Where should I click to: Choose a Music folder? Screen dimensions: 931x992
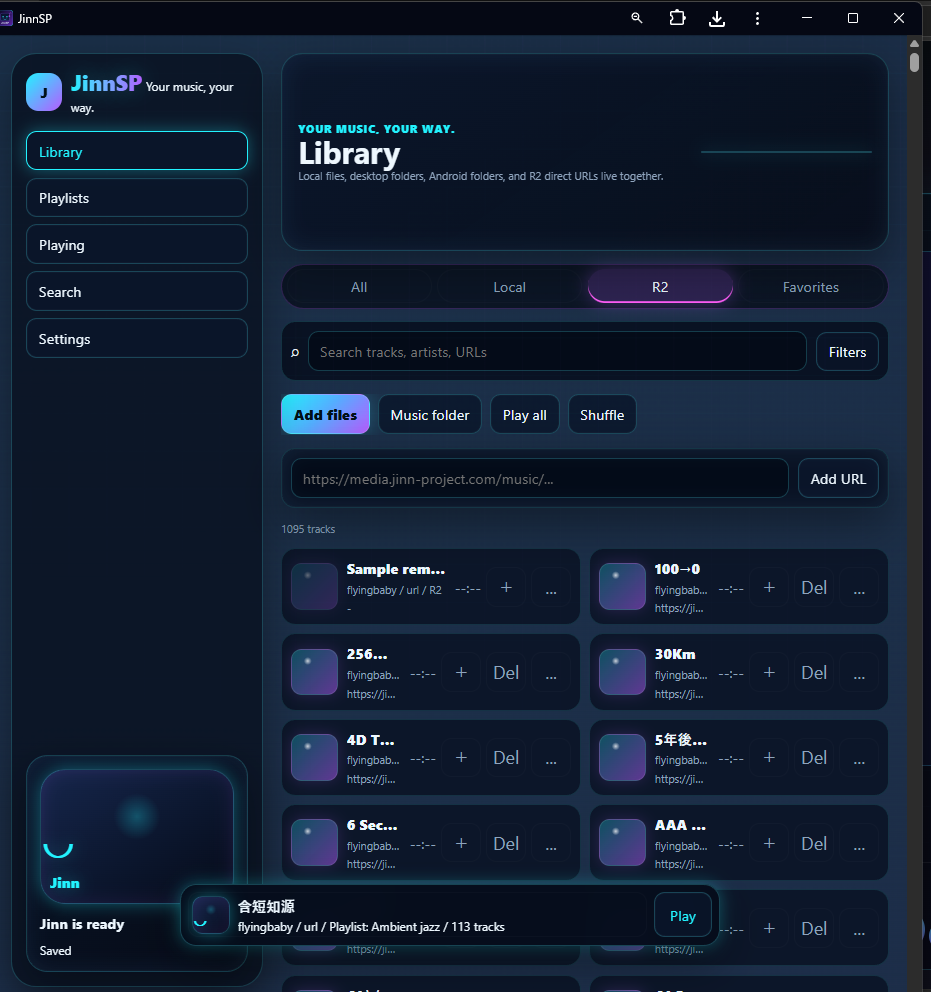click(x=430, y=414)
